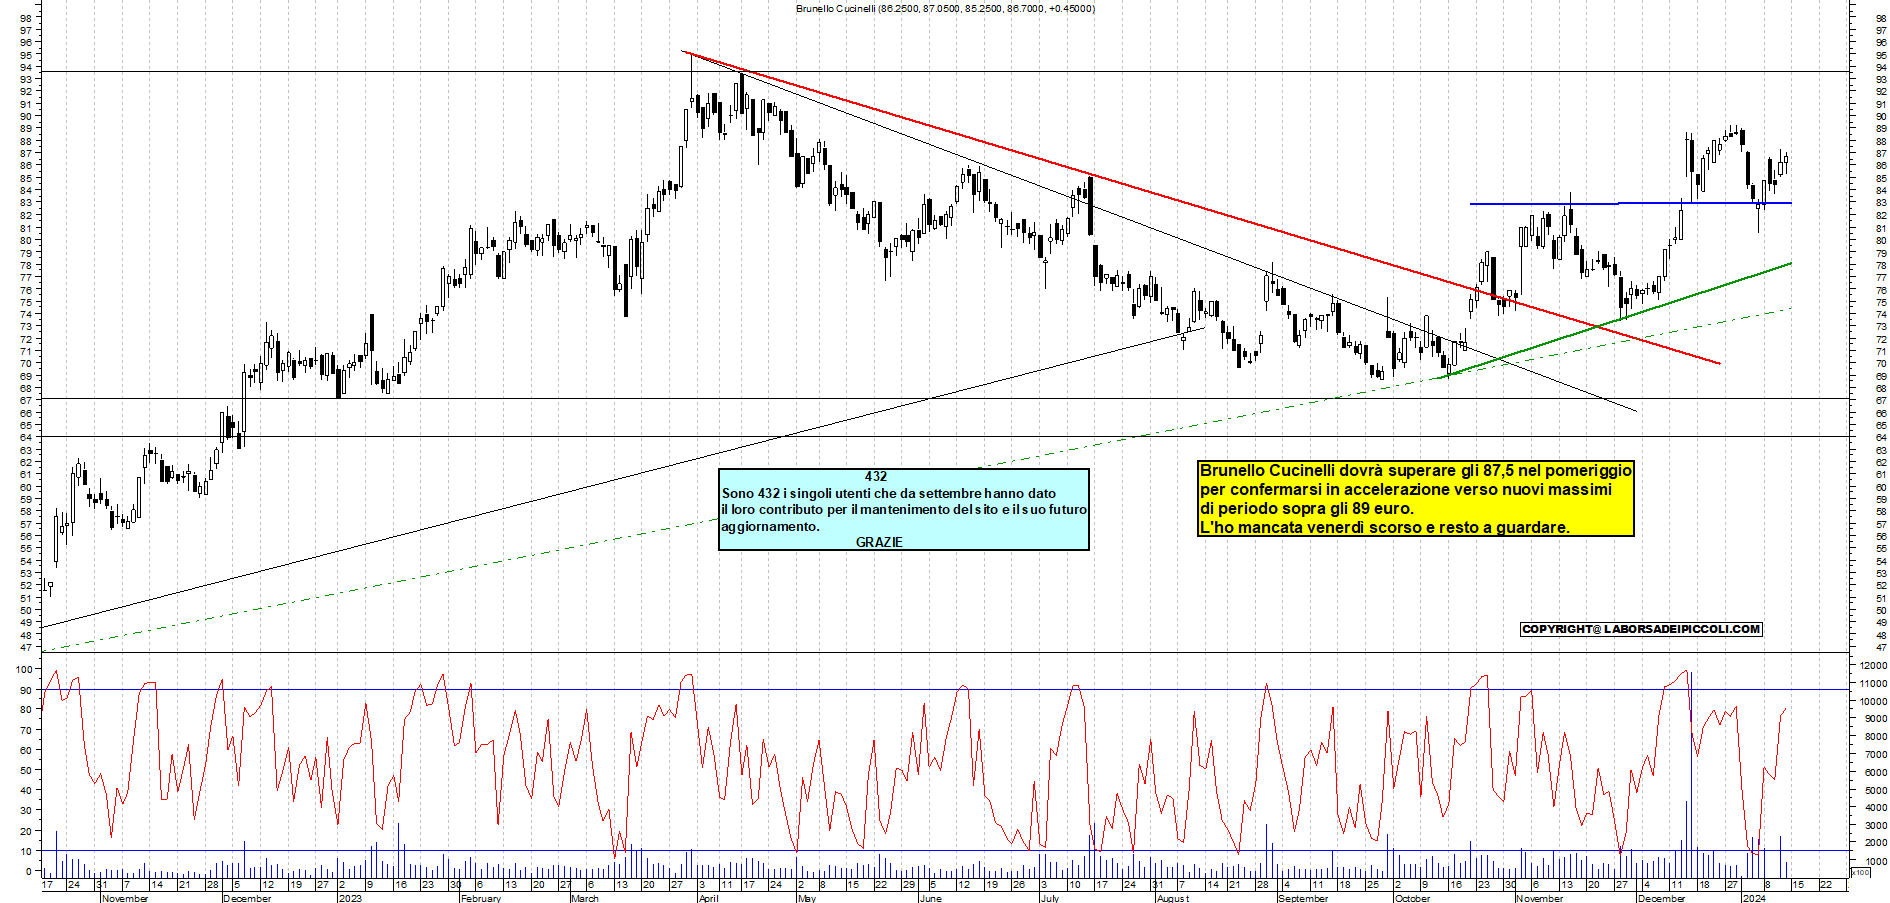The height and width of the screenshot is (903, 1890).
Task: Select the blue horizontal resistance line near 83
Action: [1630, 203]
